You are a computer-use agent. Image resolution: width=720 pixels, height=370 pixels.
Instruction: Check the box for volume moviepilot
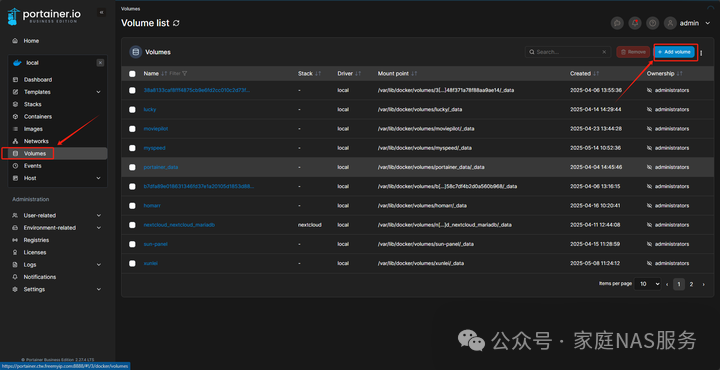(132, 129)
